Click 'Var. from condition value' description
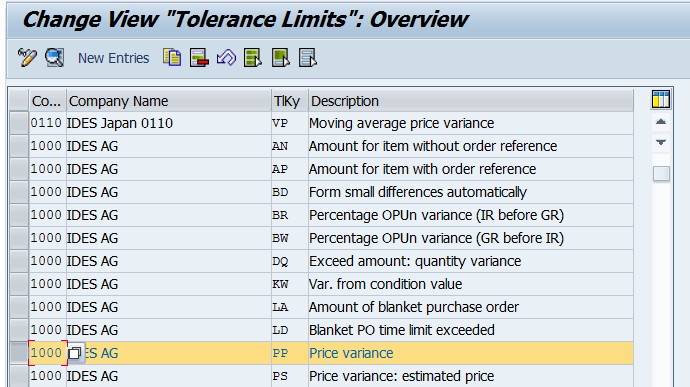Screen dimensions: 690x387 click(x=385, y=284)
